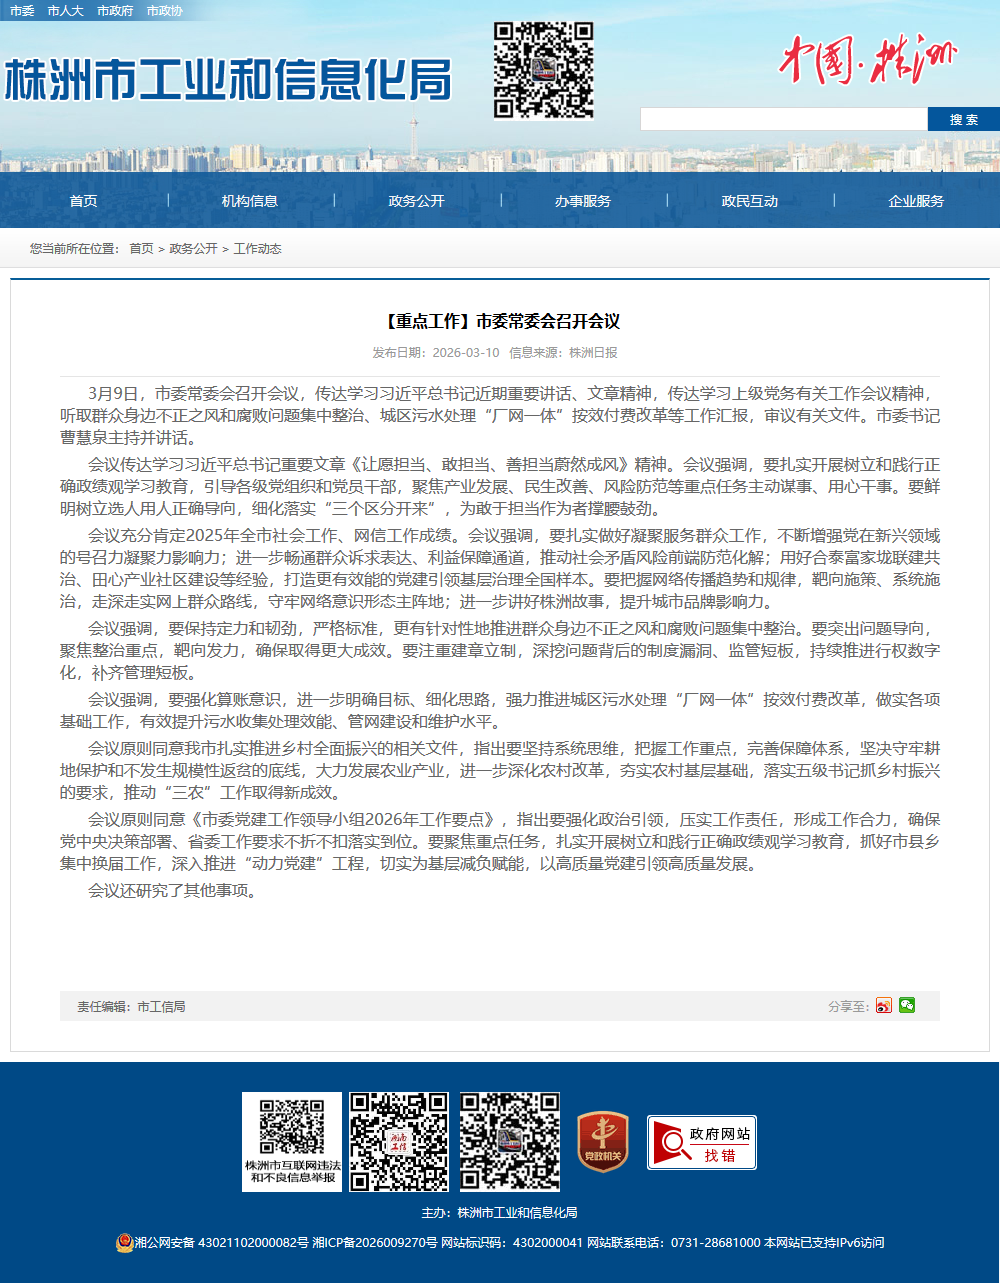Click the 政府网站找错 error report icon
This screenshot has height=1283, width=1000.
tap(702, 1142)
